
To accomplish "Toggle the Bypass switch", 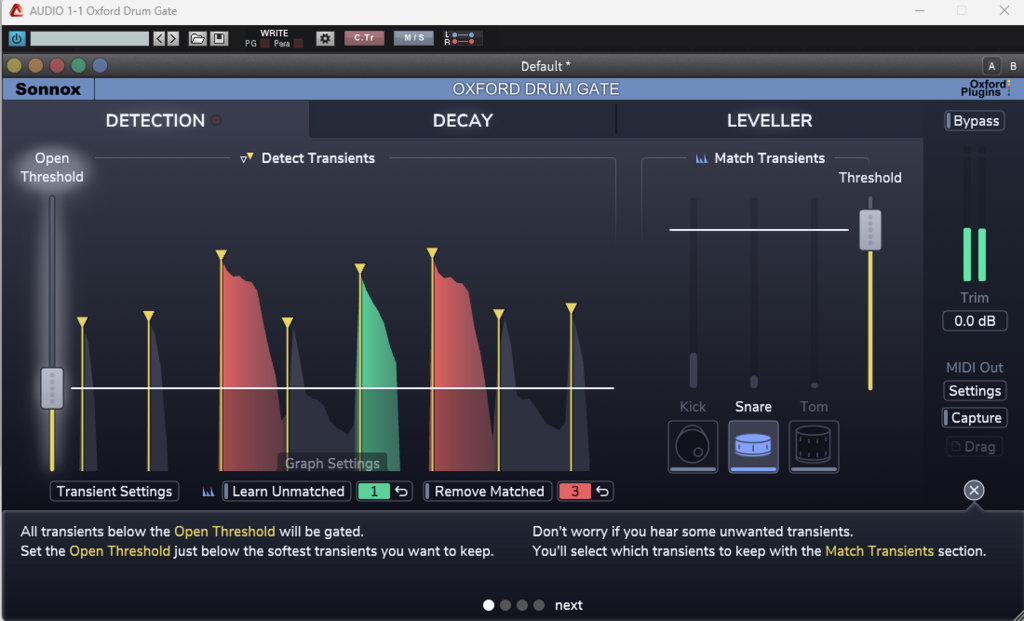I will point(974,121).
